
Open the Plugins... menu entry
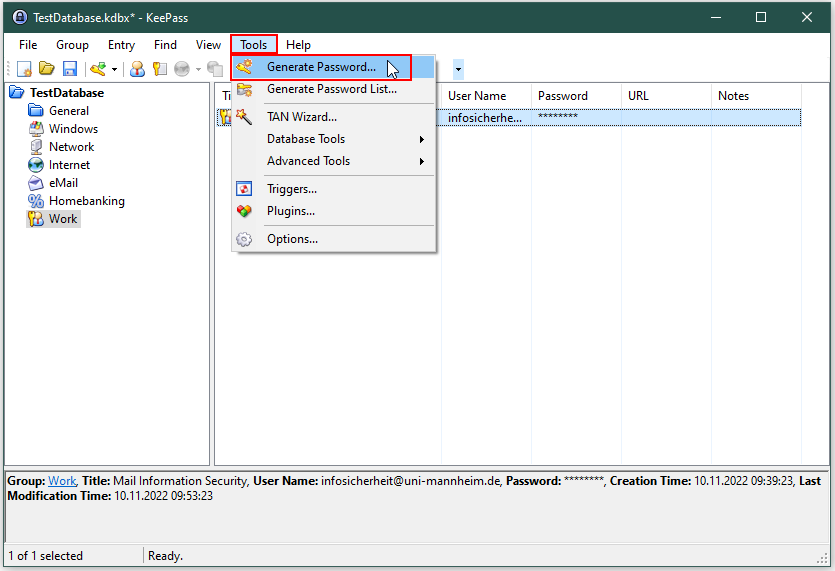pyautogui.click(x=334, y=211)
